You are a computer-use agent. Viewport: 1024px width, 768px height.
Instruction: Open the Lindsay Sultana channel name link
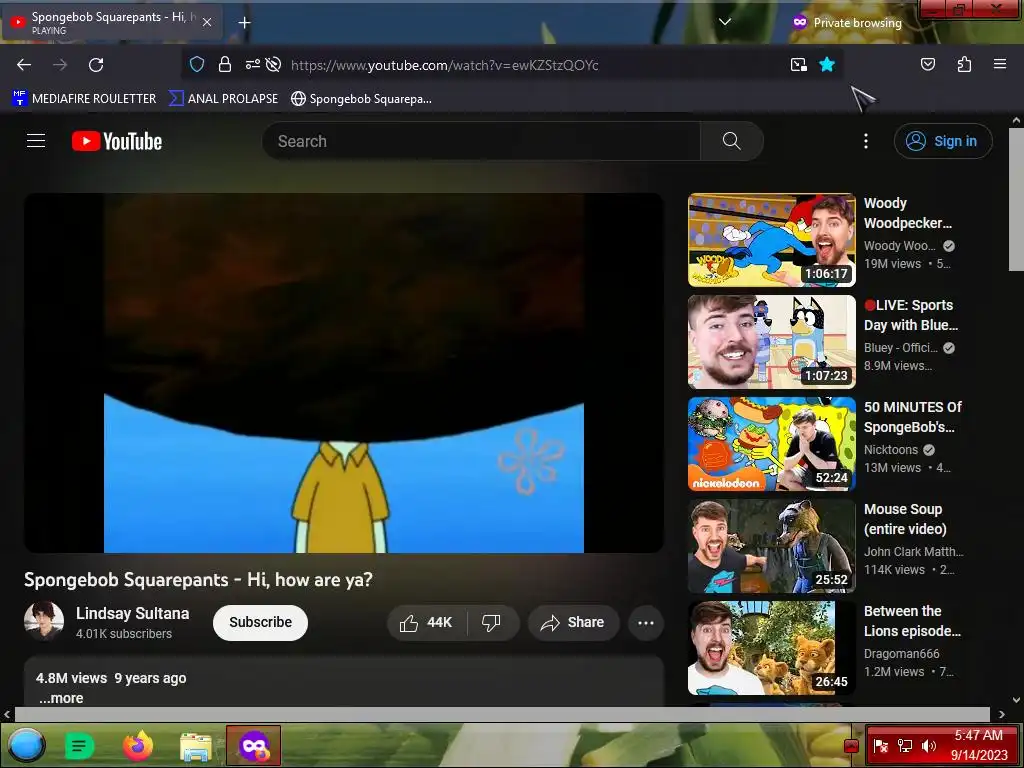pos(133,613)
